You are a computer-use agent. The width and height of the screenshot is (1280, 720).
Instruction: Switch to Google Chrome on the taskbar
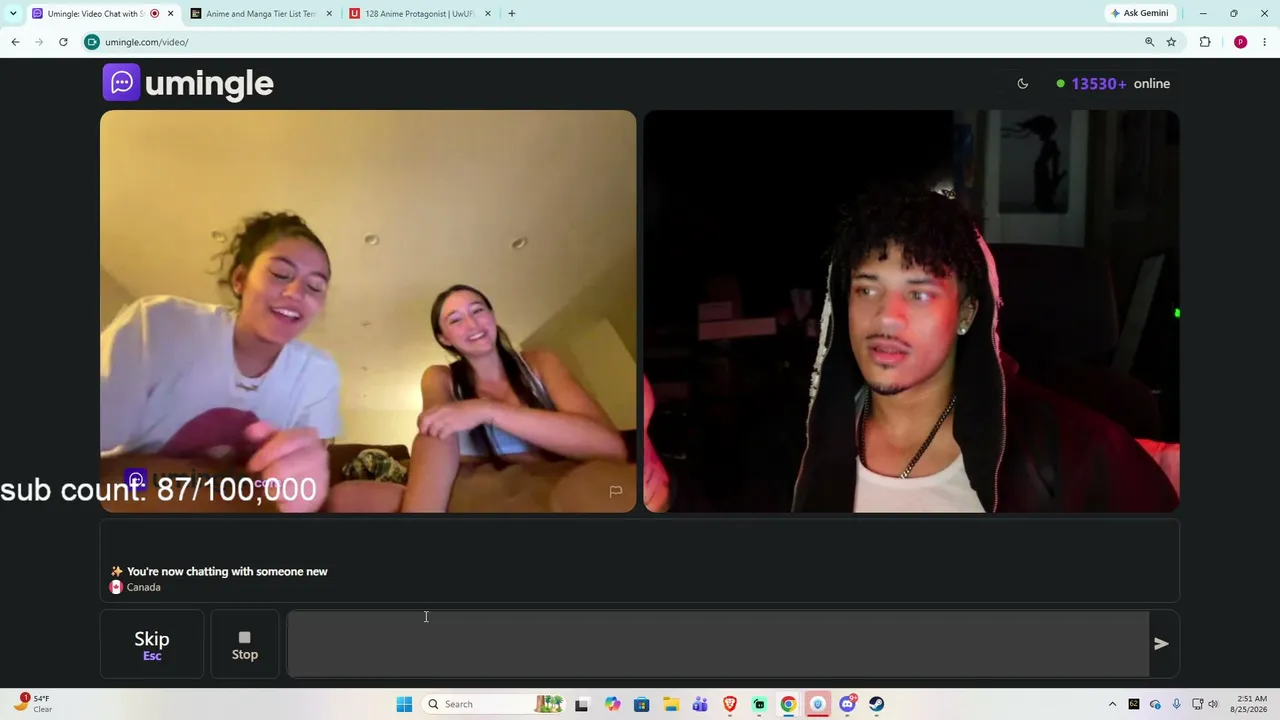click(788, 704)
